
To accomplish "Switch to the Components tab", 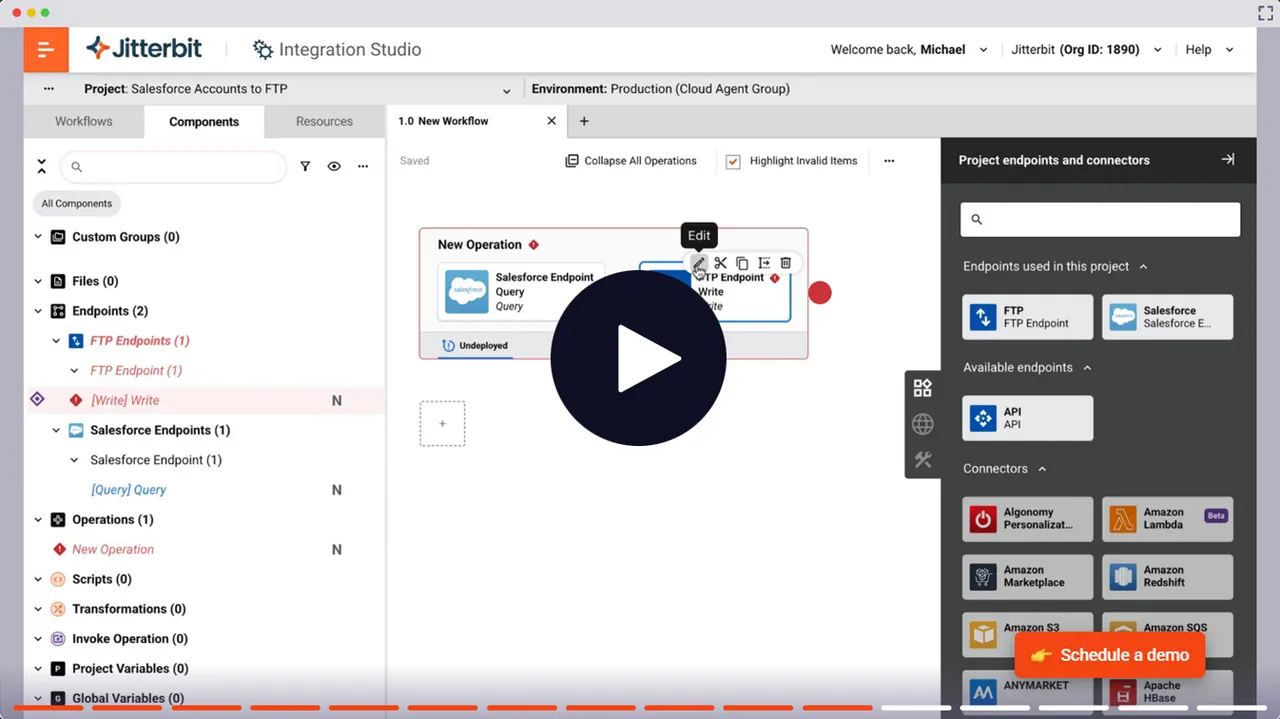I will coord(204,122).
